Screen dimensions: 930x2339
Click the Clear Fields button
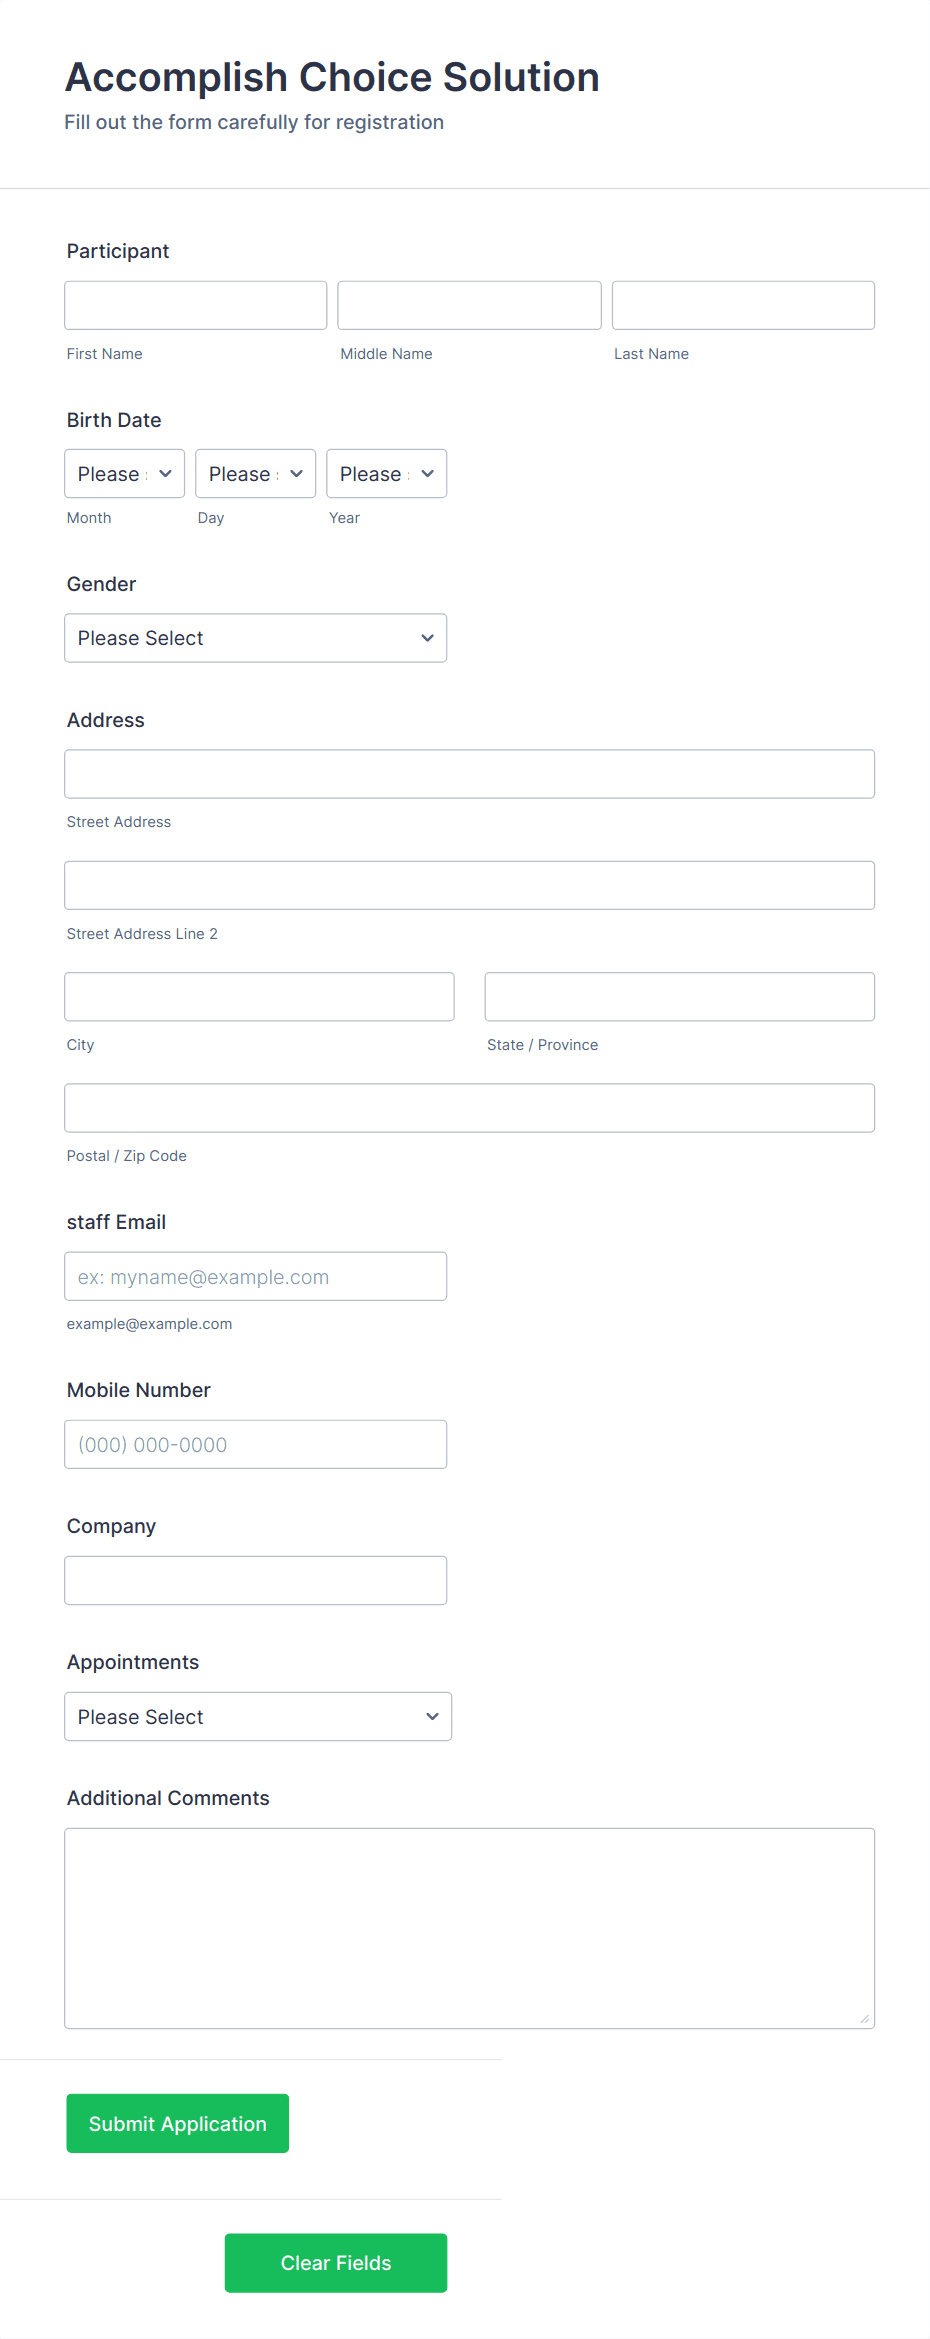pos(335,2263)
